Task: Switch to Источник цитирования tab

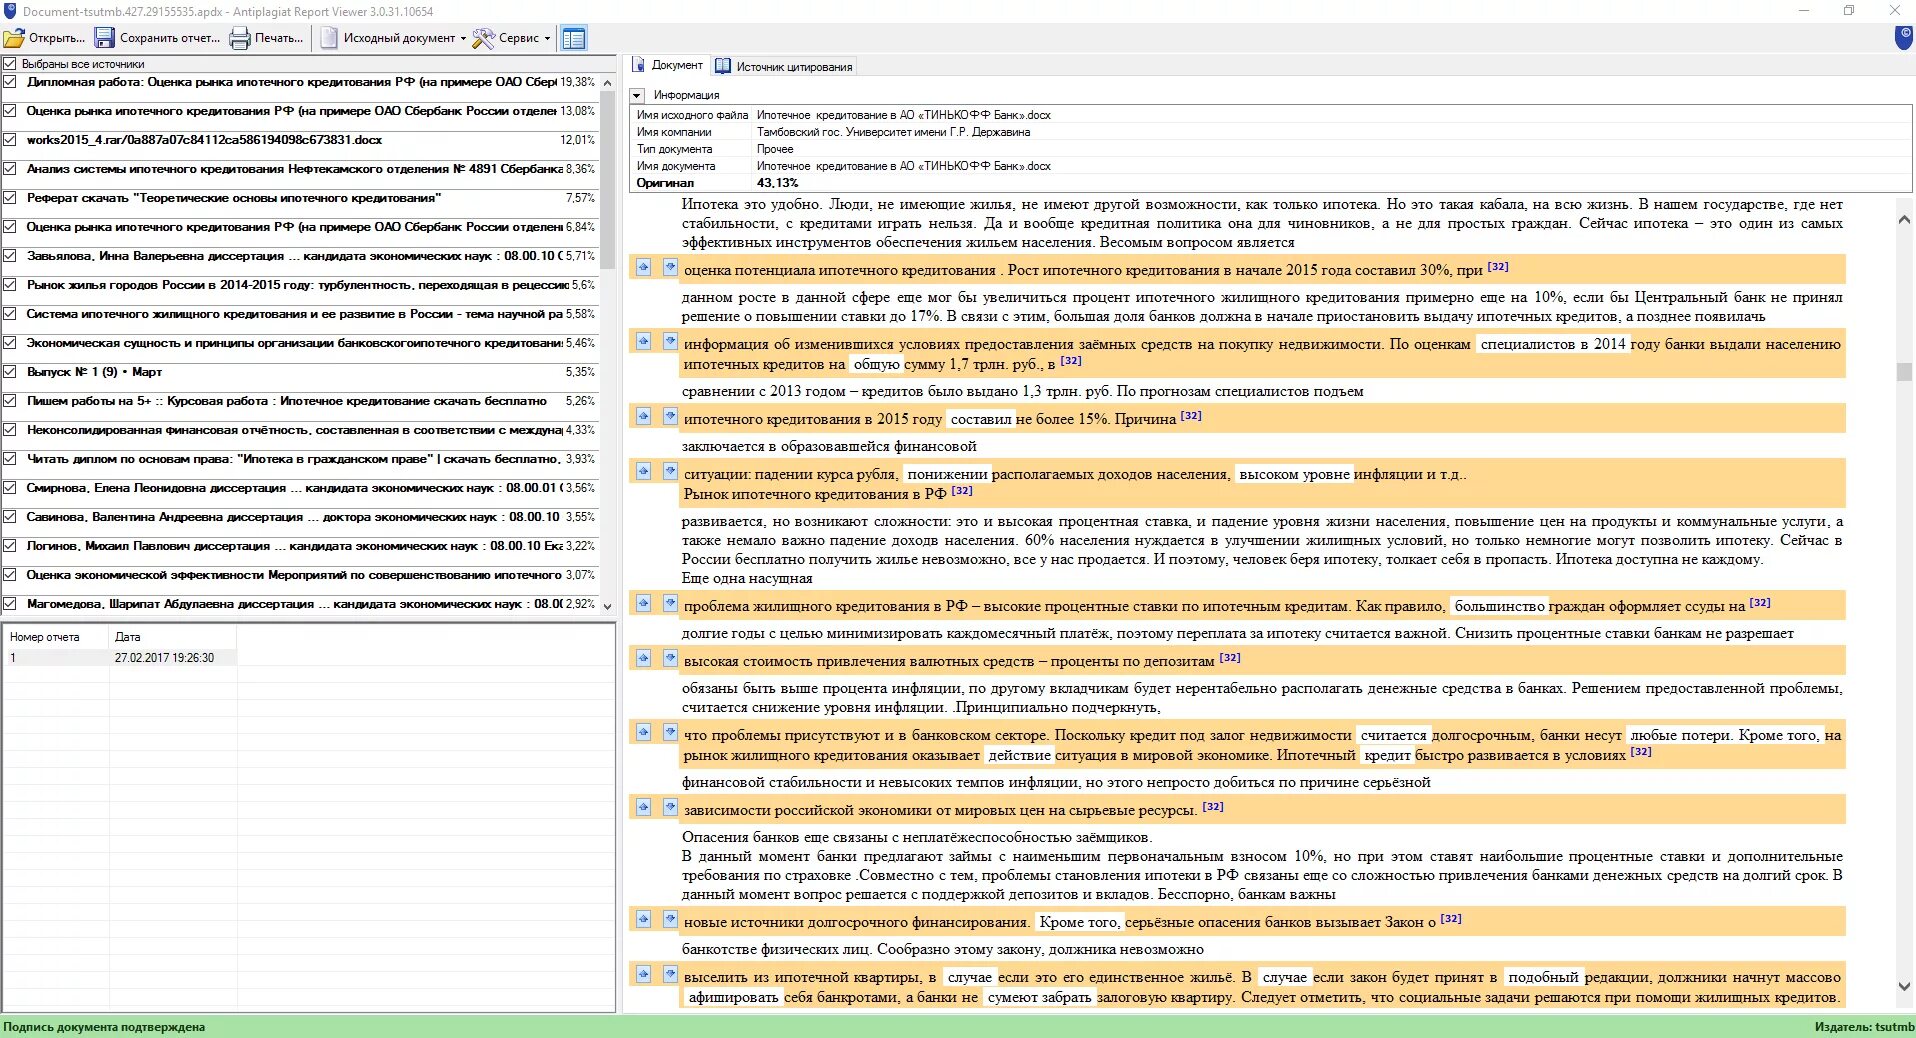Action: pyautogui.click(x=784, y=67)
